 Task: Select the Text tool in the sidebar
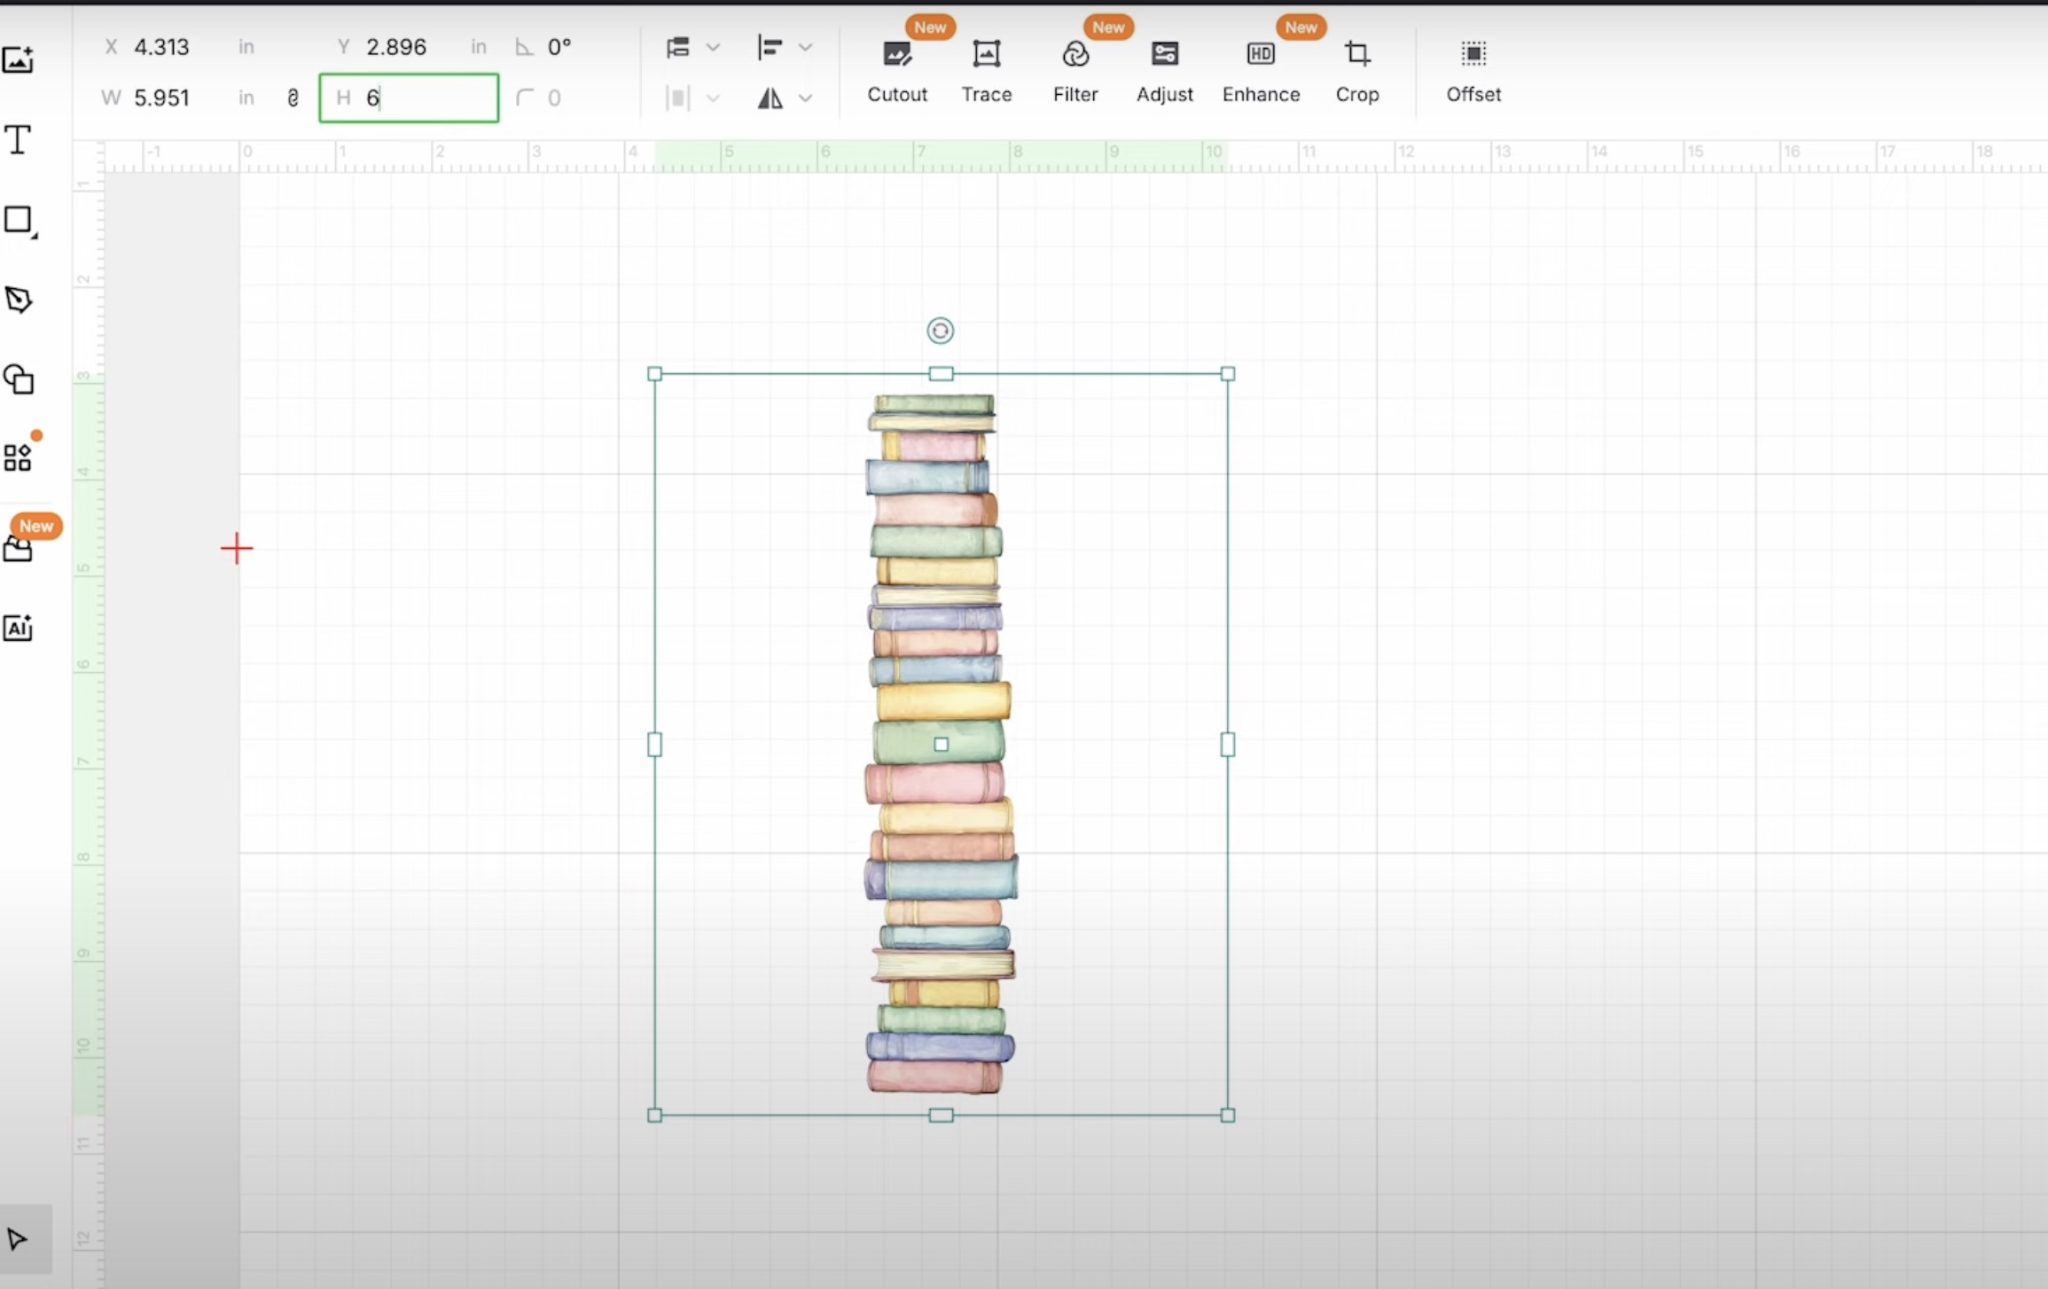click(18, 140)
